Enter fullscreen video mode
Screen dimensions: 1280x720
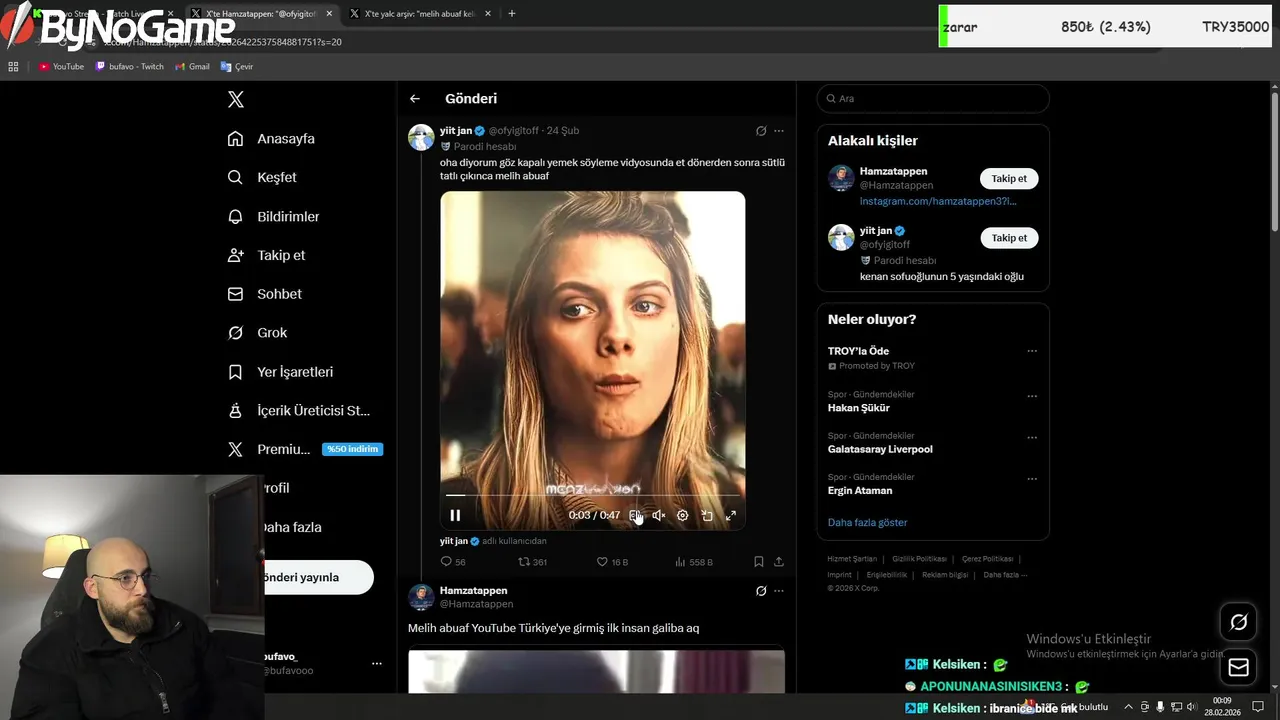point(731,515)
